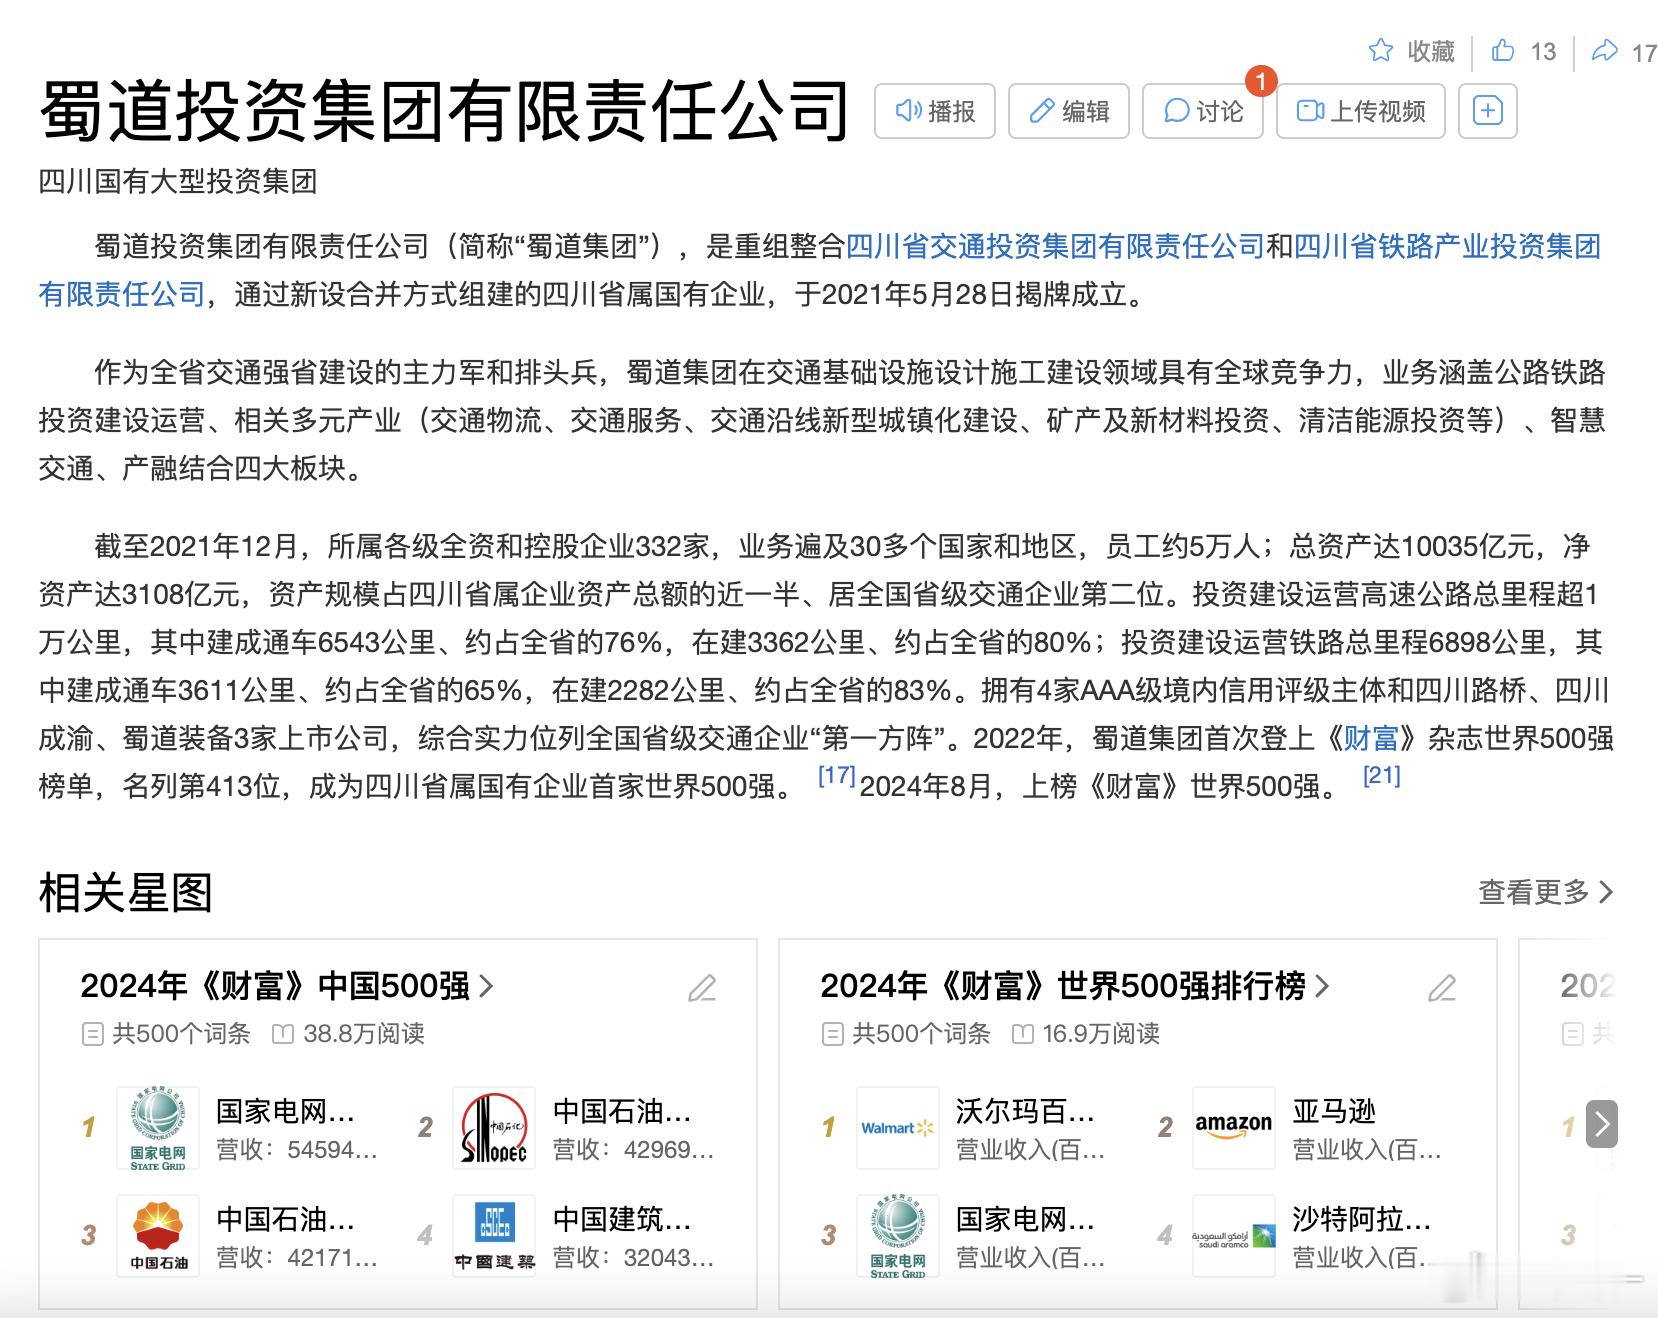This screenshot has width=1658, height=1318.
Task: Open 中国石油… entry ranked 2 in 中国500强
Action: (622, 1111)
